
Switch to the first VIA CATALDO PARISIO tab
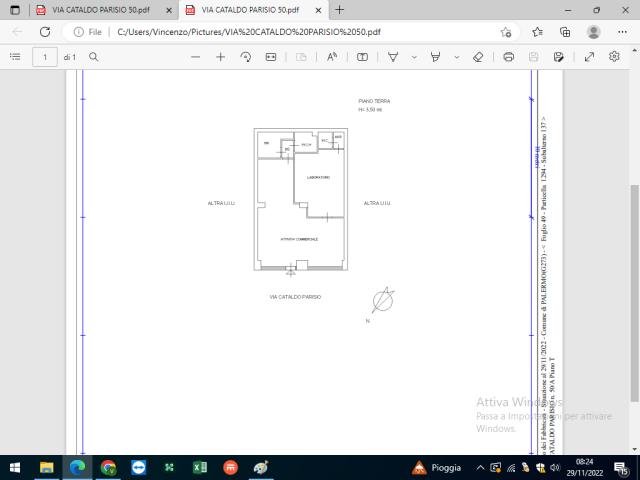point(100,10)
